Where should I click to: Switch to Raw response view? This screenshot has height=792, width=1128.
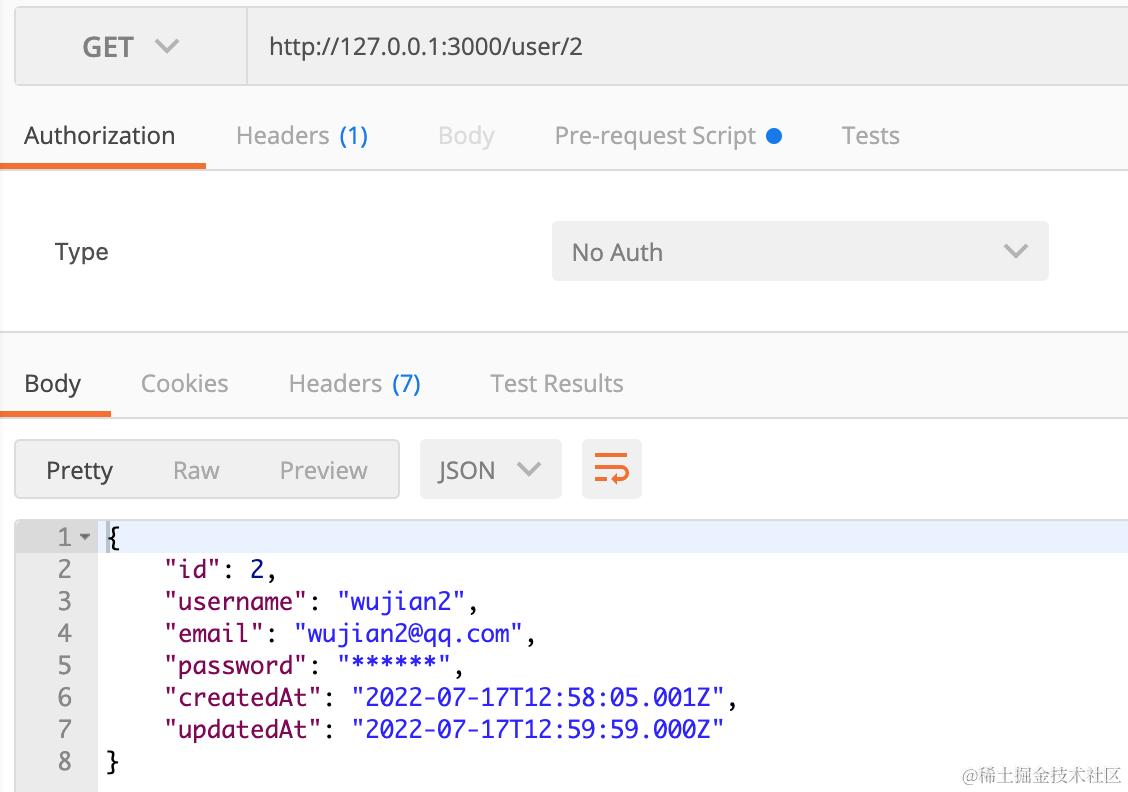point(196,470)
